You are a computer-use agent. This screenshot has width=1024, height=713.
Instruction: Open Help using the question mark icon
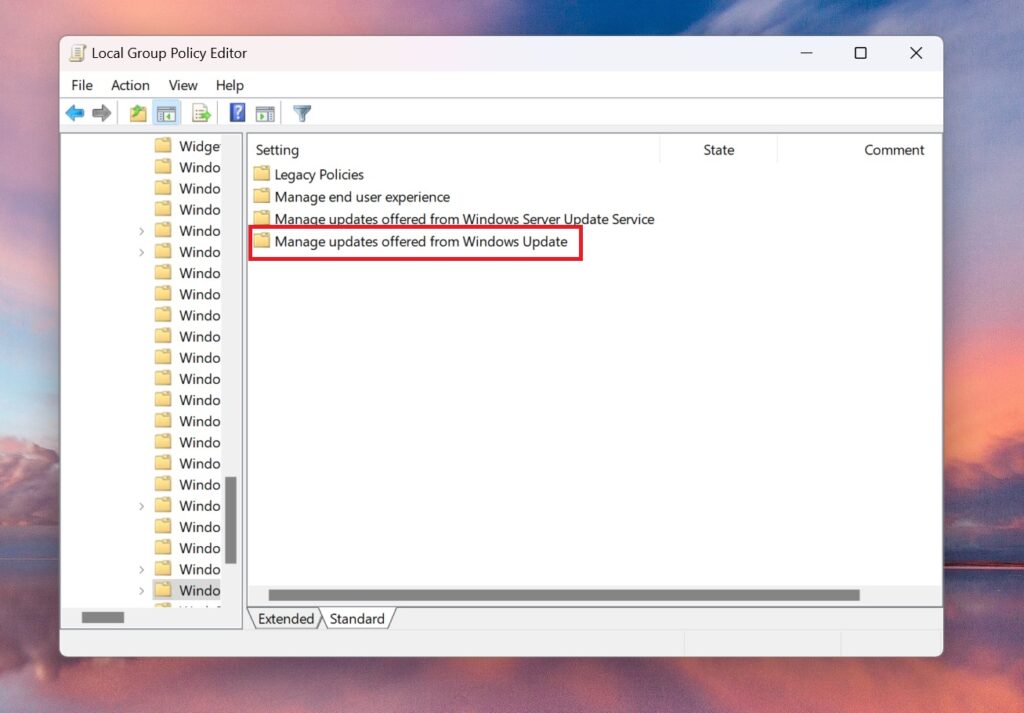[x=236, y=113]
